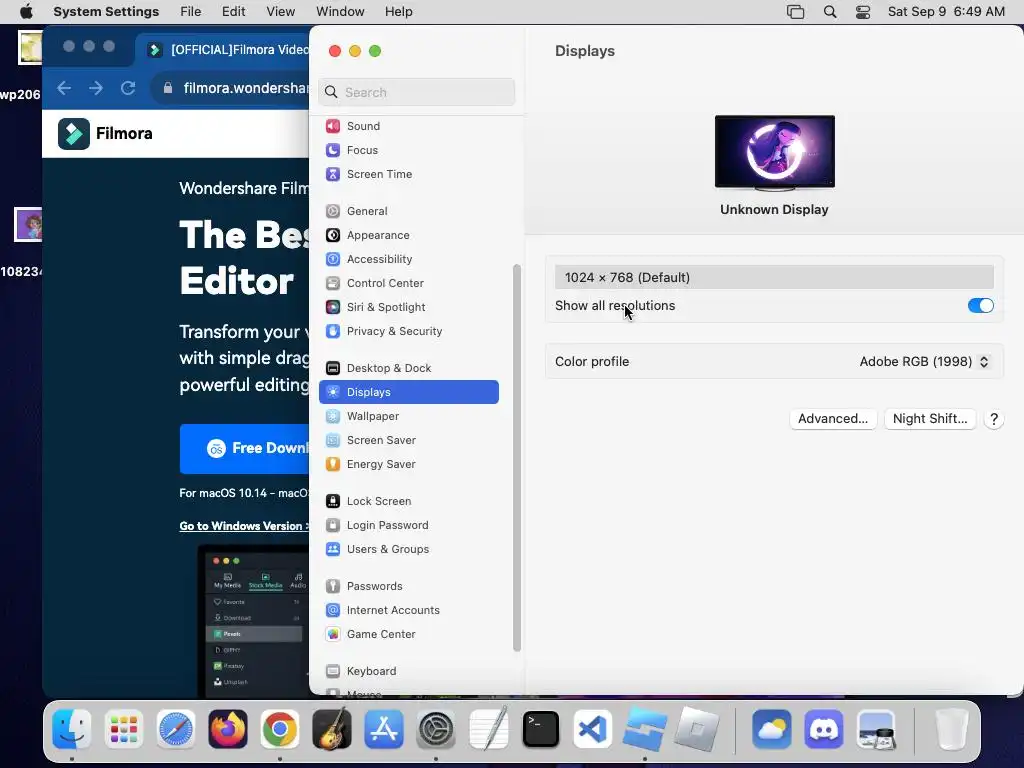Viewport: 1024px width, 768px height.
Task: Select the 1024 × 768 (Default) resolution
Action: pos(774,278)
